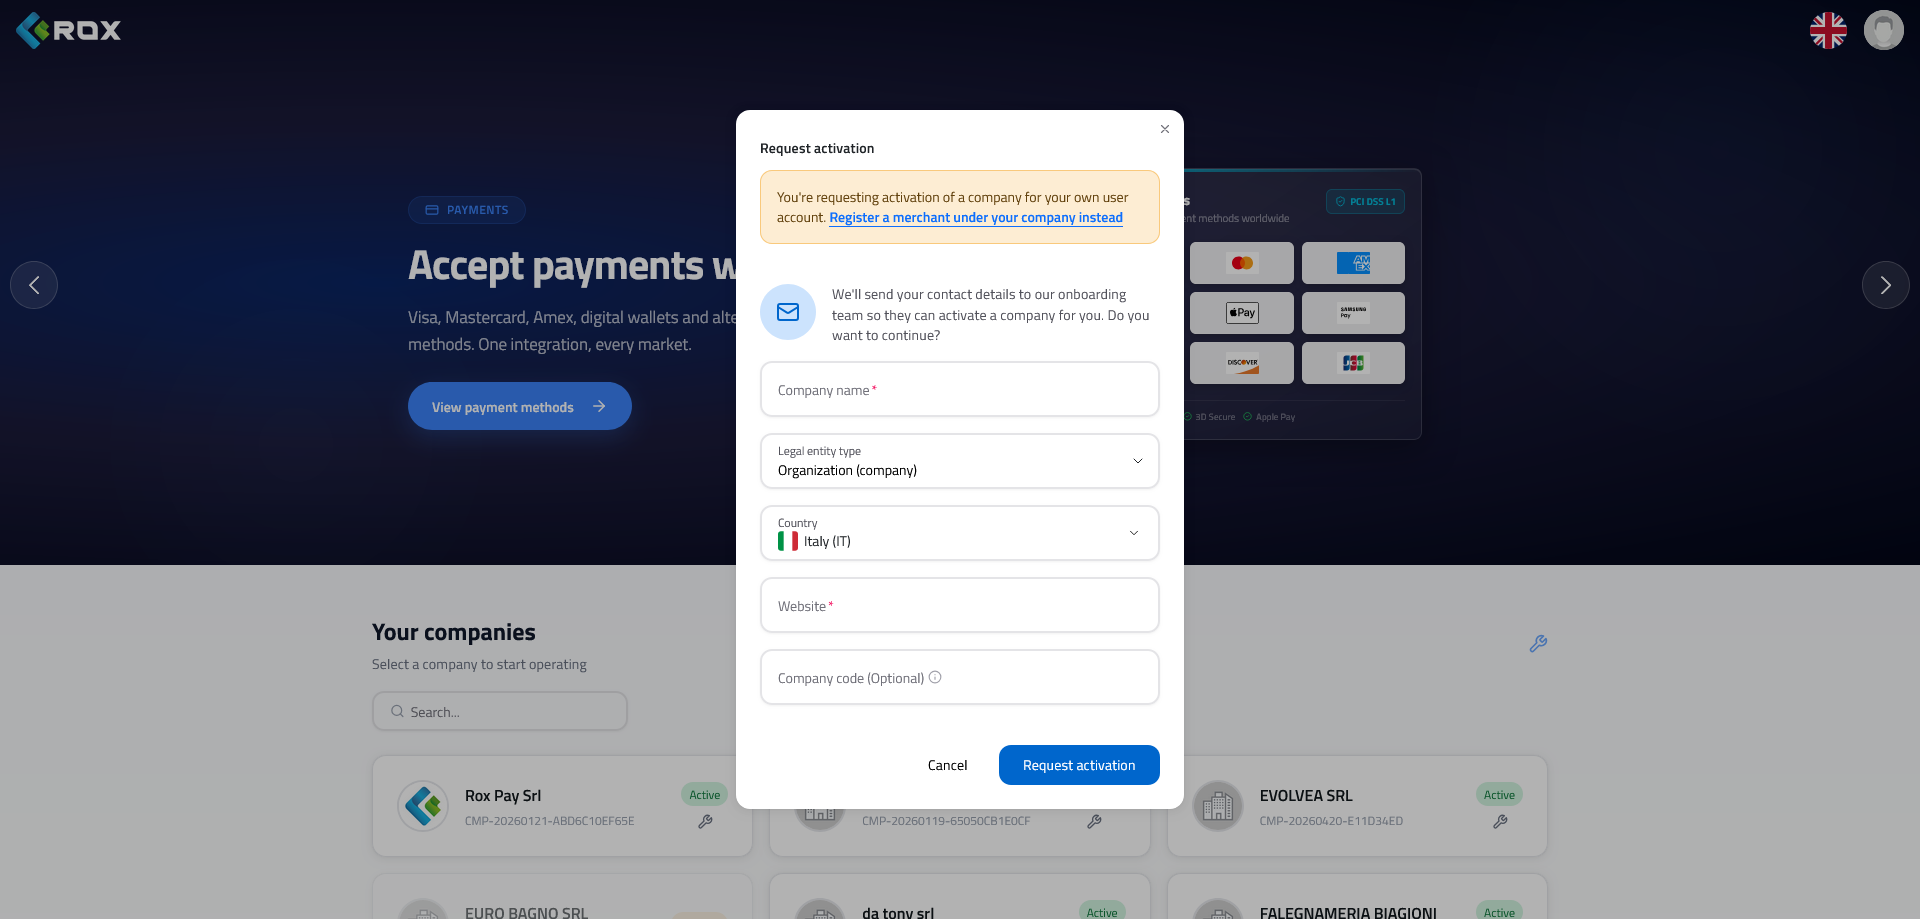1920x919 pixels.
Task: Click the companies Search box
Action: tap(500, 711)
